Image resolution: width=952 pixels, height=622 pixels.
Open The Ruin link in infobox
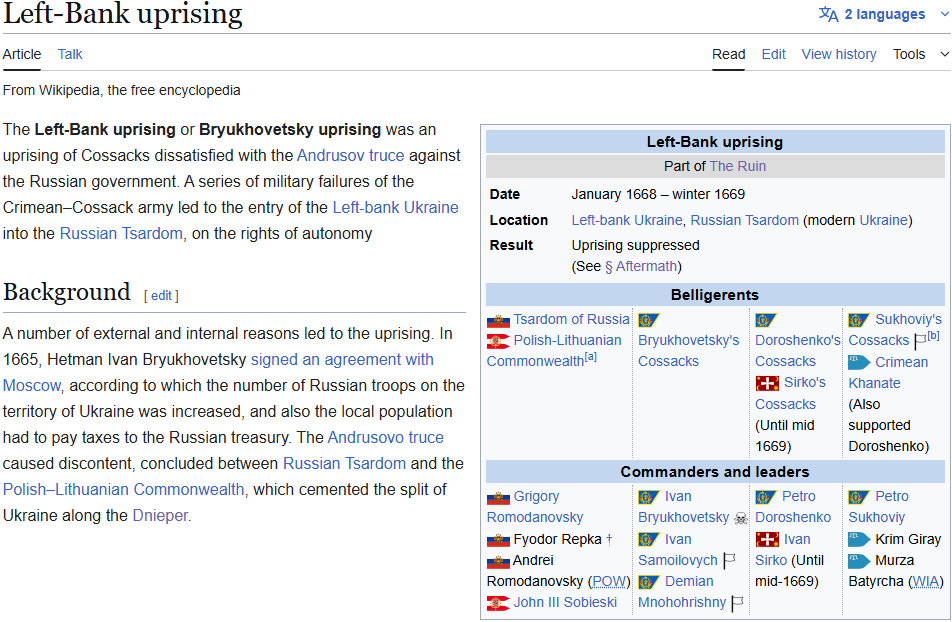click(738, 166)
